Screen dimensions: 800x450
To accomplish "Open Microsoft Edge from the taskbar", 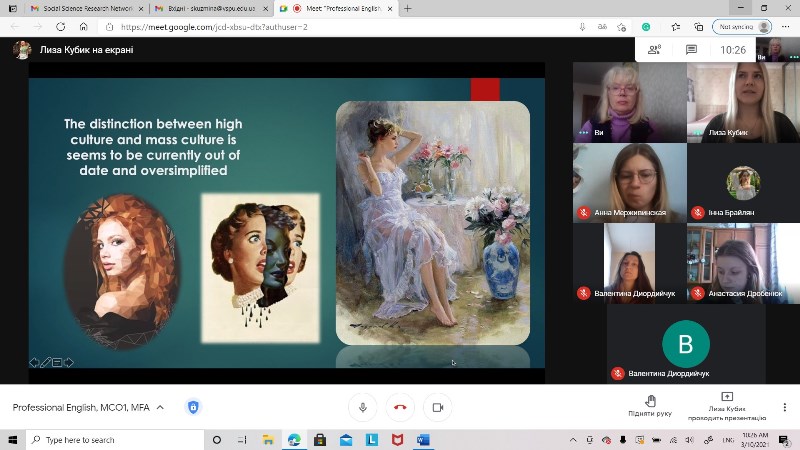I will click(294, 439).
